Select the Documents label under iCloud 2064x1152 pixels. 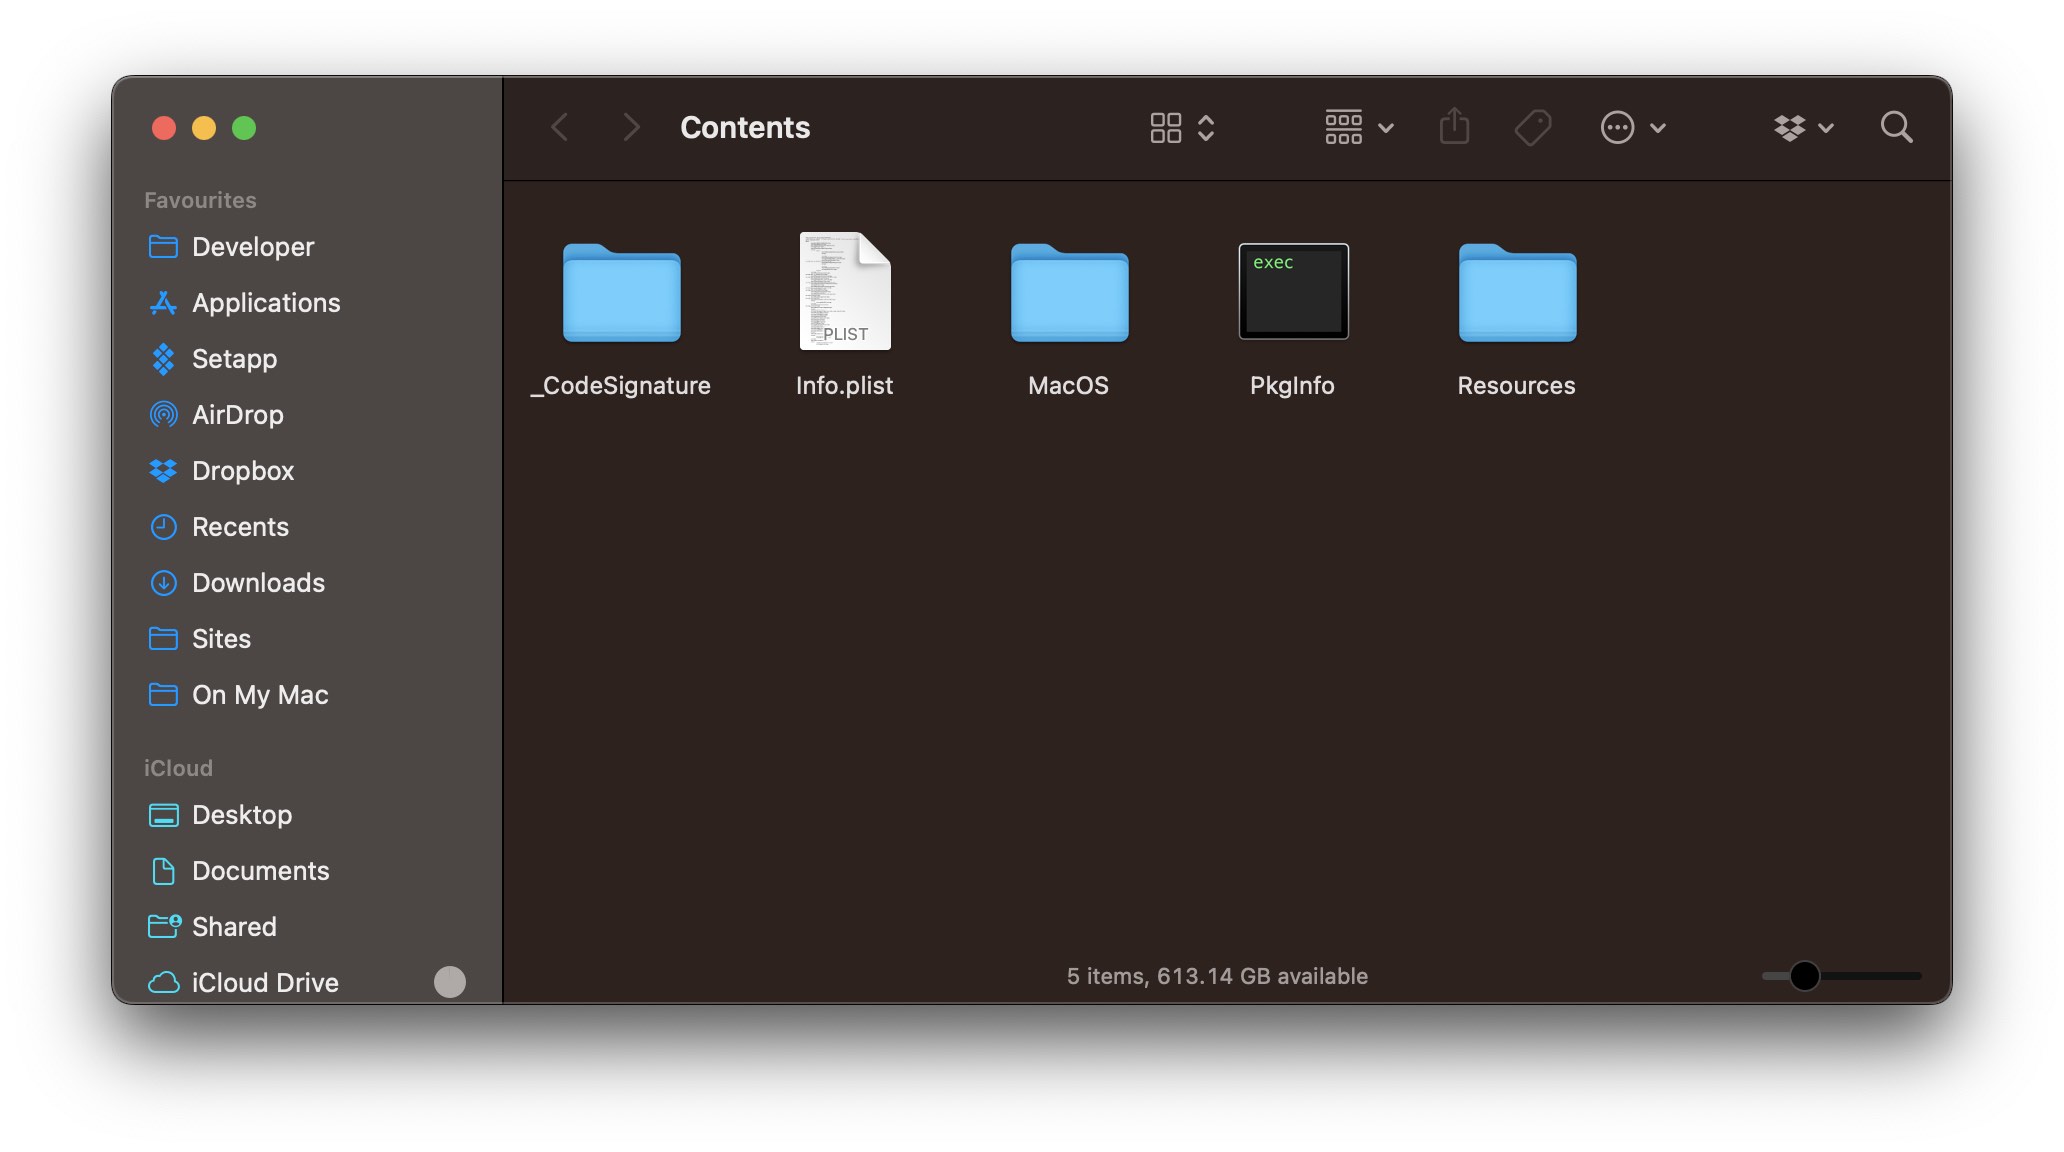(x=260, y=871)
